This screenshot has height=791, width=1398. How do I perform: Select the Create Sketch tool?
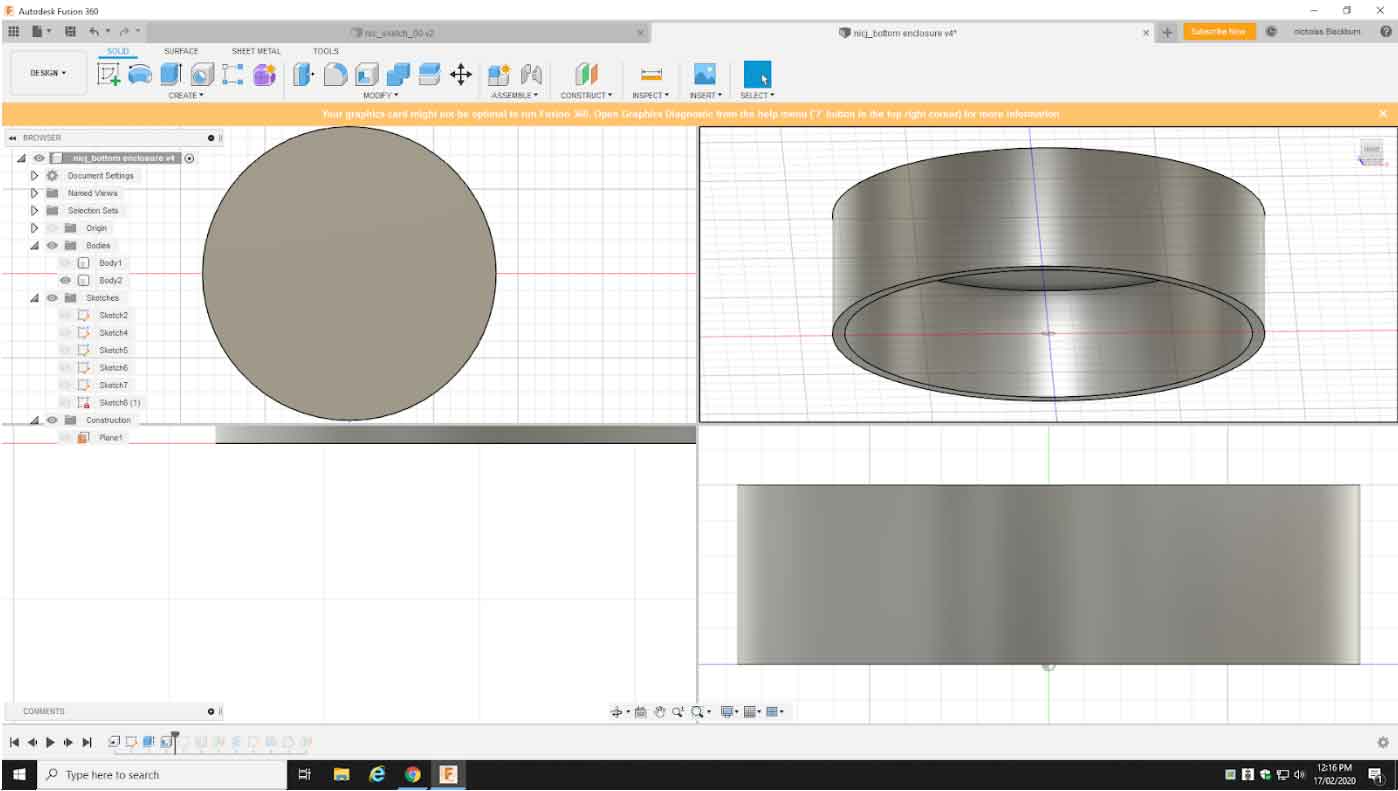click(x=108, y=74)
